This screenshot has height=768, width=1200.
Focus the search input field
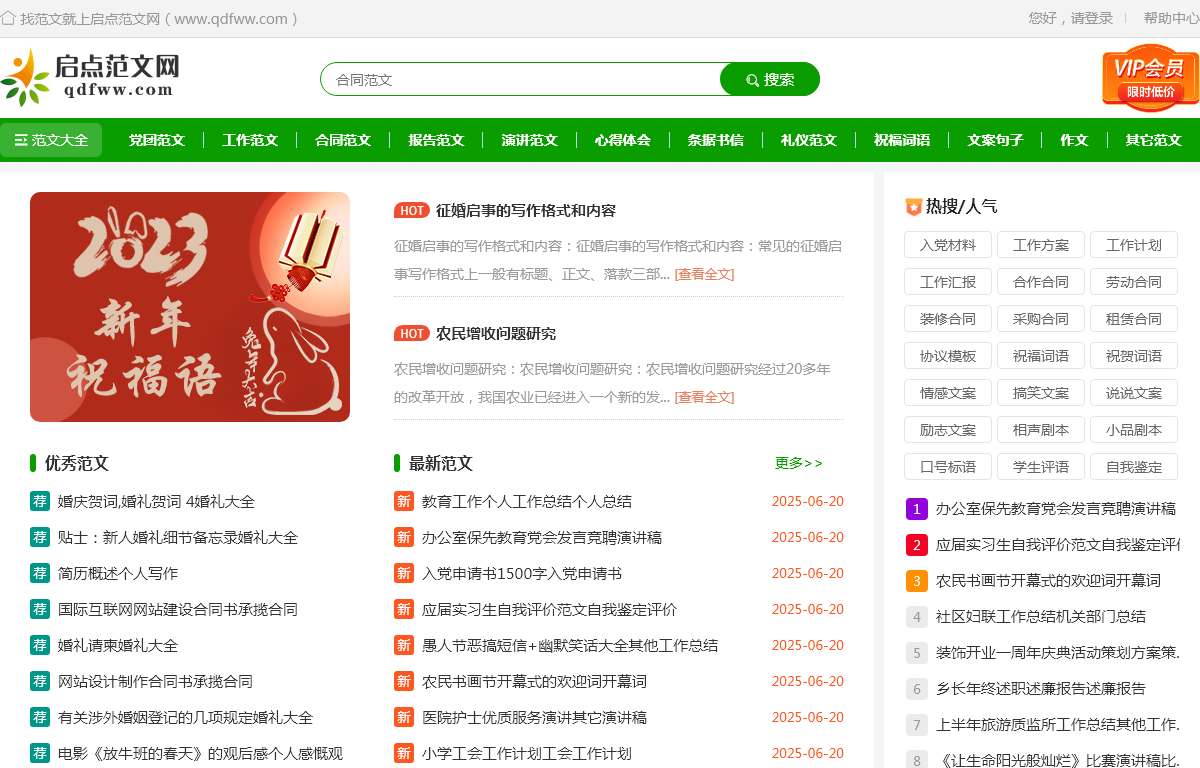tap(520, 80)
